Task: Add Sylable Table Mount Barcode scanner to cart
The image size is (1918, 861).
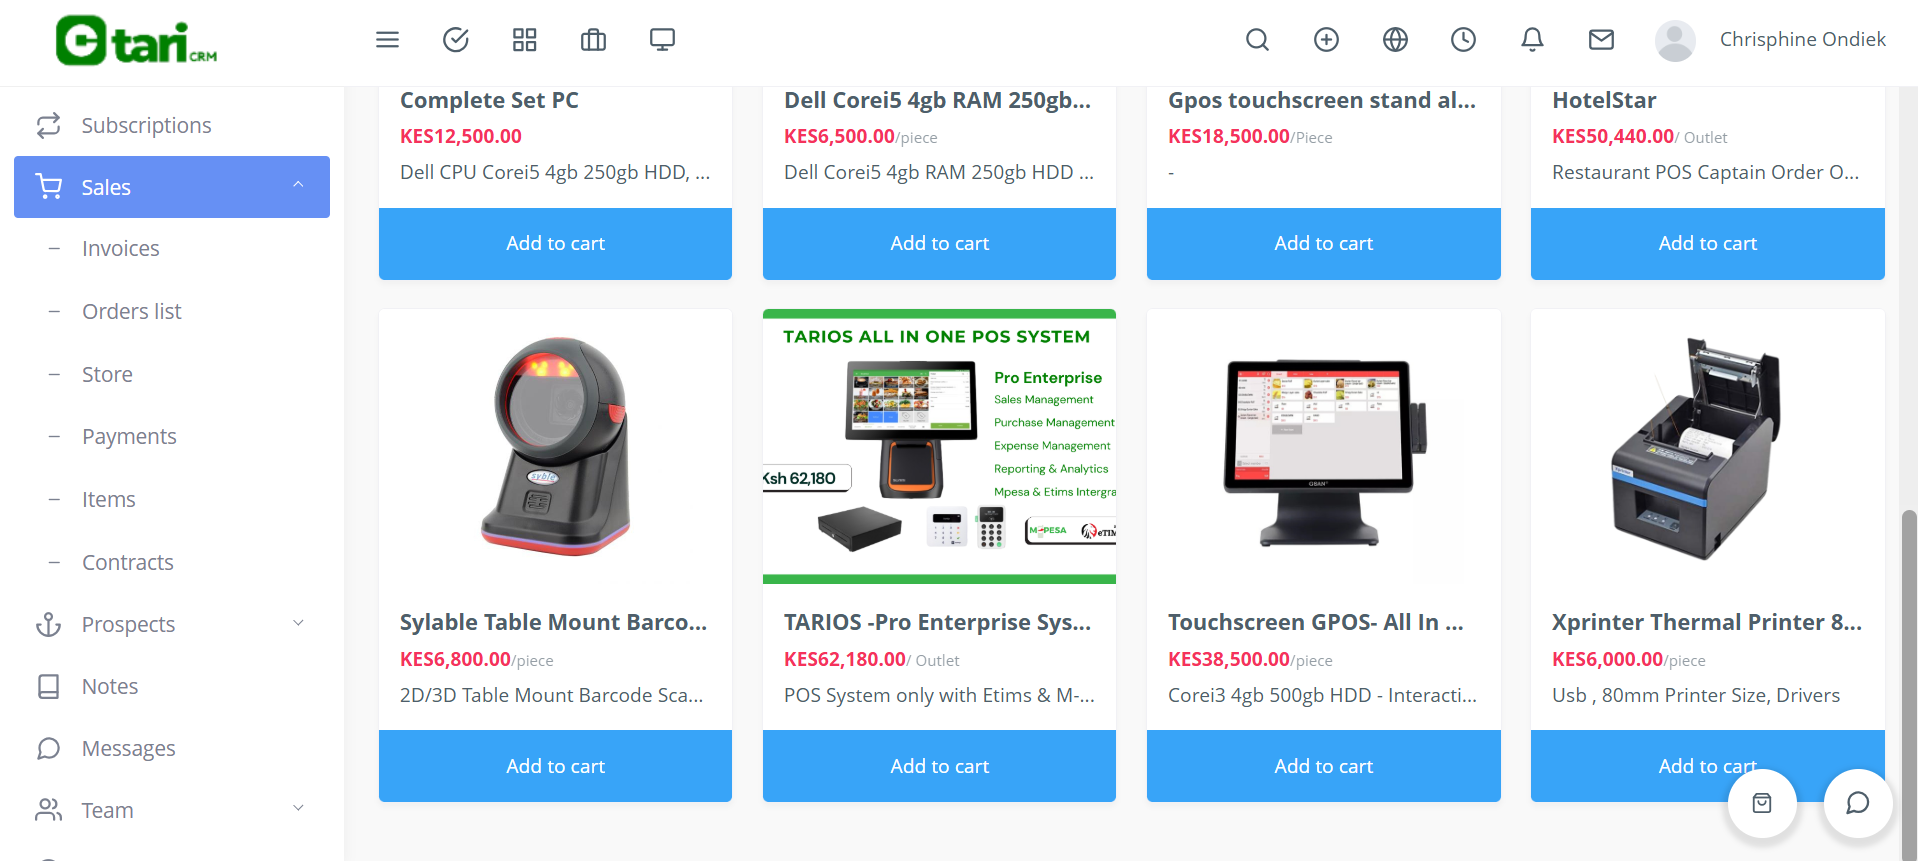Action: tap(555, 766)
